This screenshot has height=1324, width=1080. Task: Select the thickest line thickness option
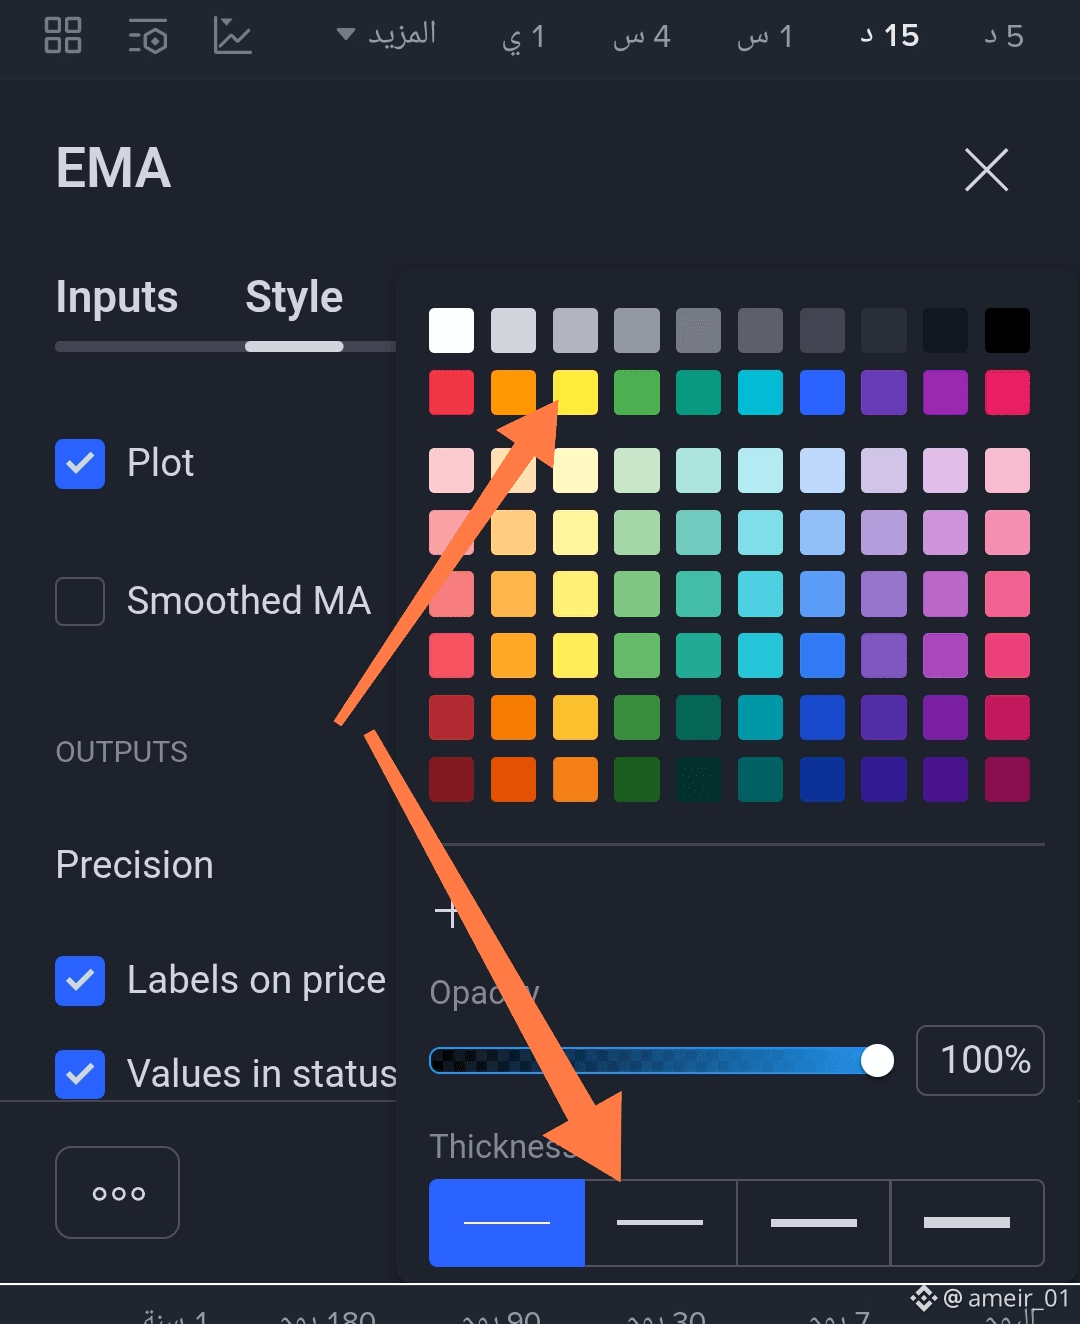966,1223
